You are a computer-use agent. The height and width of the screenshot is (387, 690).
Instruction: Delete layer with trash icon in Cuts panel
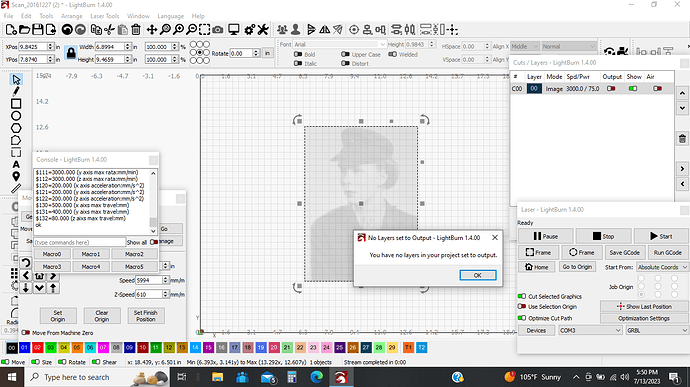tap(682, 139)
